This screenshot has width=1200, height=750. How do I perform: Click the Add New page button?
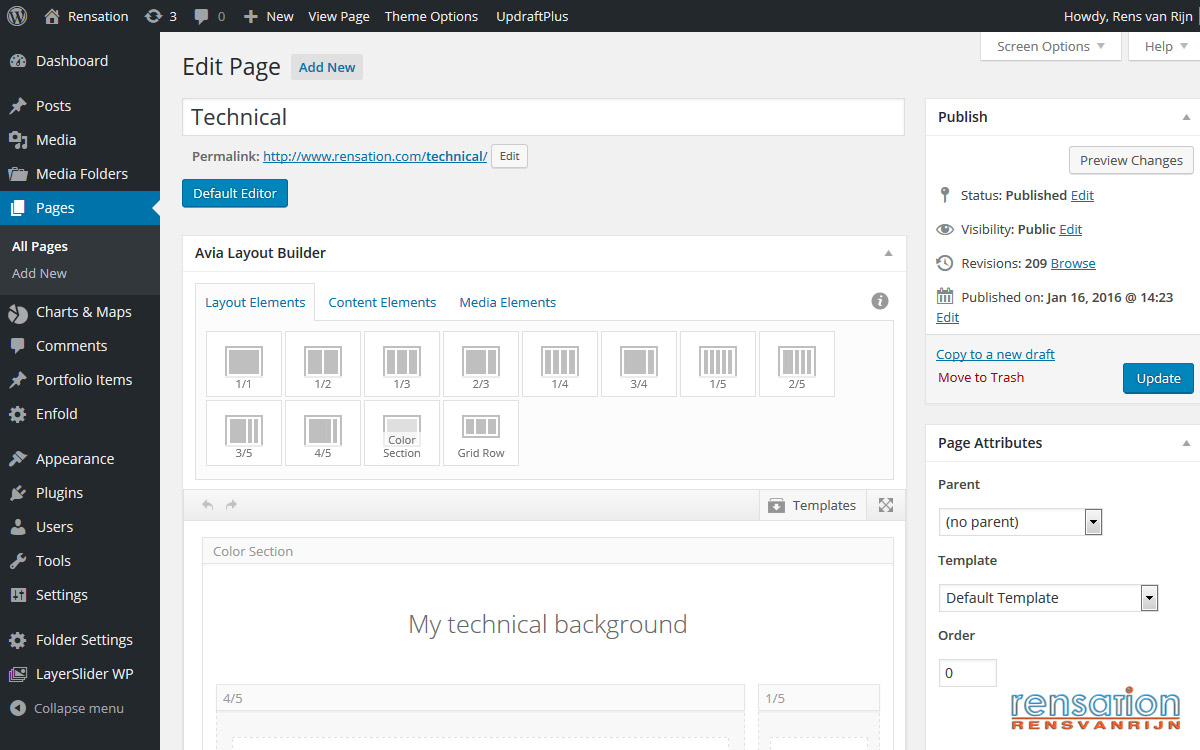[x=327, y=67]
